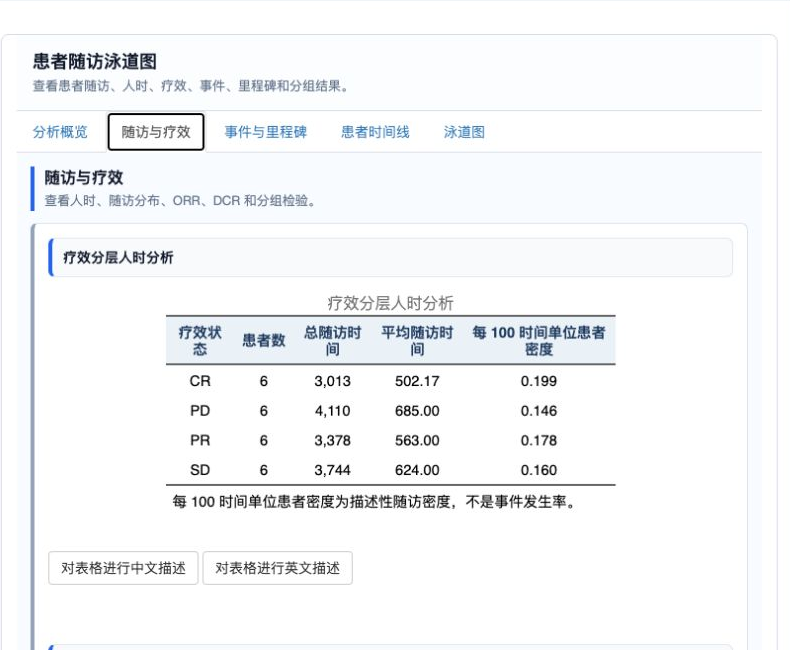Viewport: 790px width, 650px height.
Task: Click total follow-up value 3,013
Action: coord(333,381)
